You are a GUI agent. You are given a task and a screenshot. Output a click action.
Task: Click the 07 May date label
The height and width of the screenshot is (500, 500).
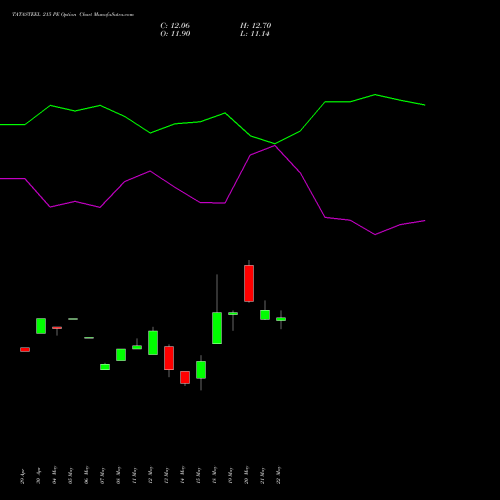[x=103, y=475]
